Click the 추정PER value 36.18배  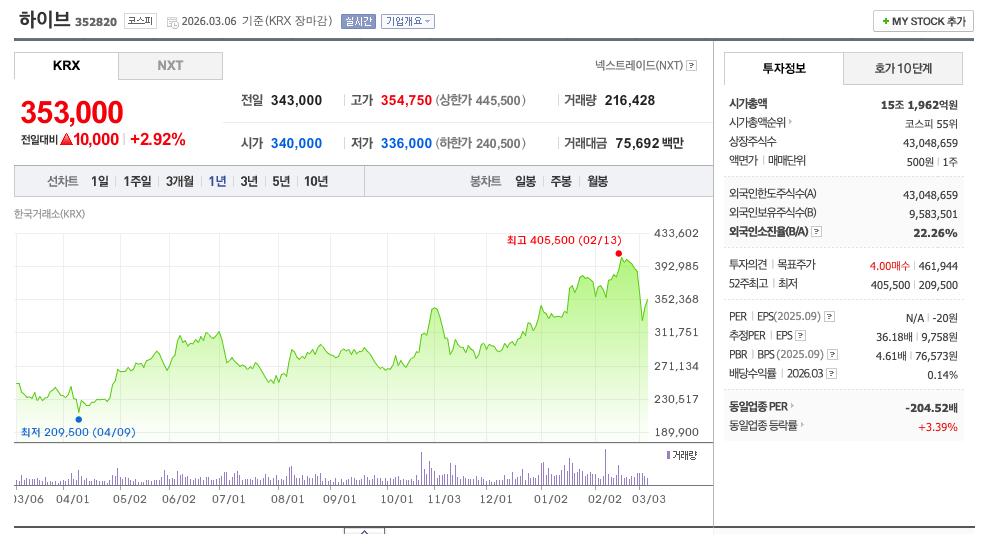[x=894, y=337]
